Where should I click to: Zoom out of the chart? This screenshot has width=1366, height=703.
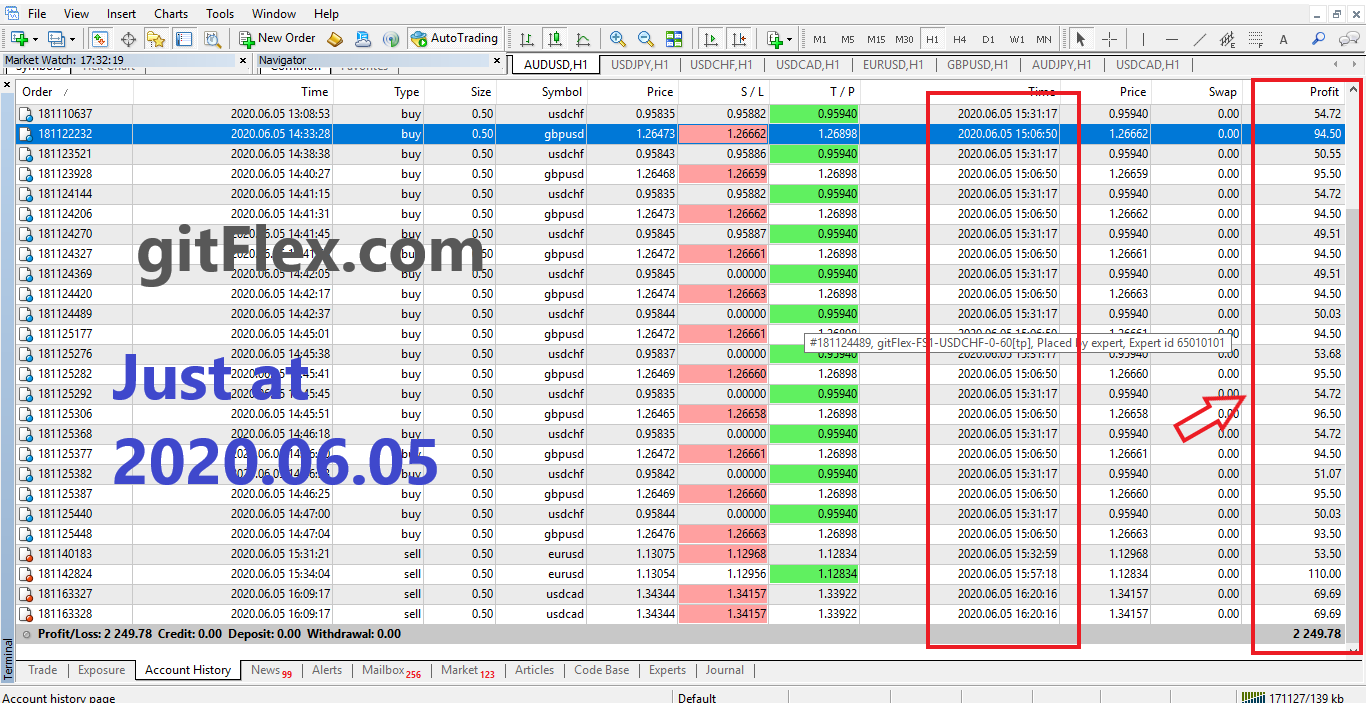[x=646, y=39]
